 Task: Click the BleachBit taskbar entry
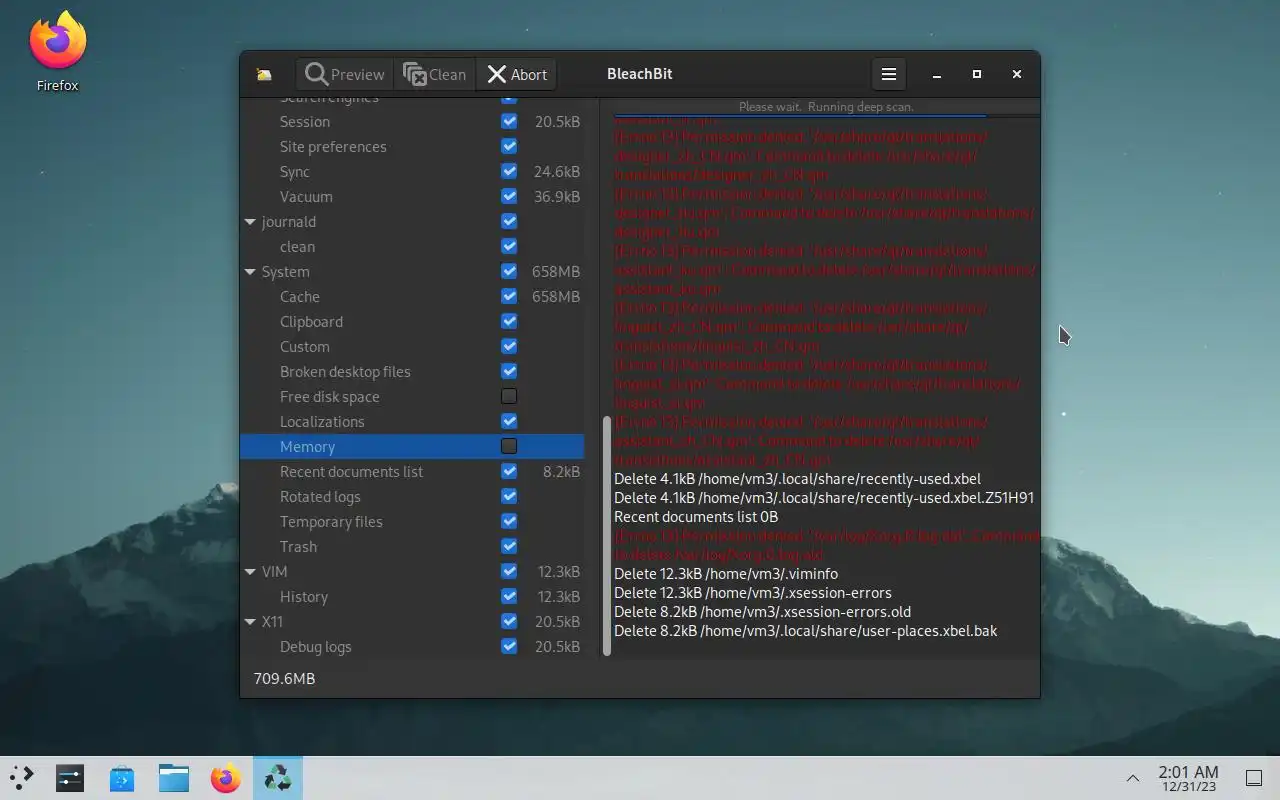point(278,778)
